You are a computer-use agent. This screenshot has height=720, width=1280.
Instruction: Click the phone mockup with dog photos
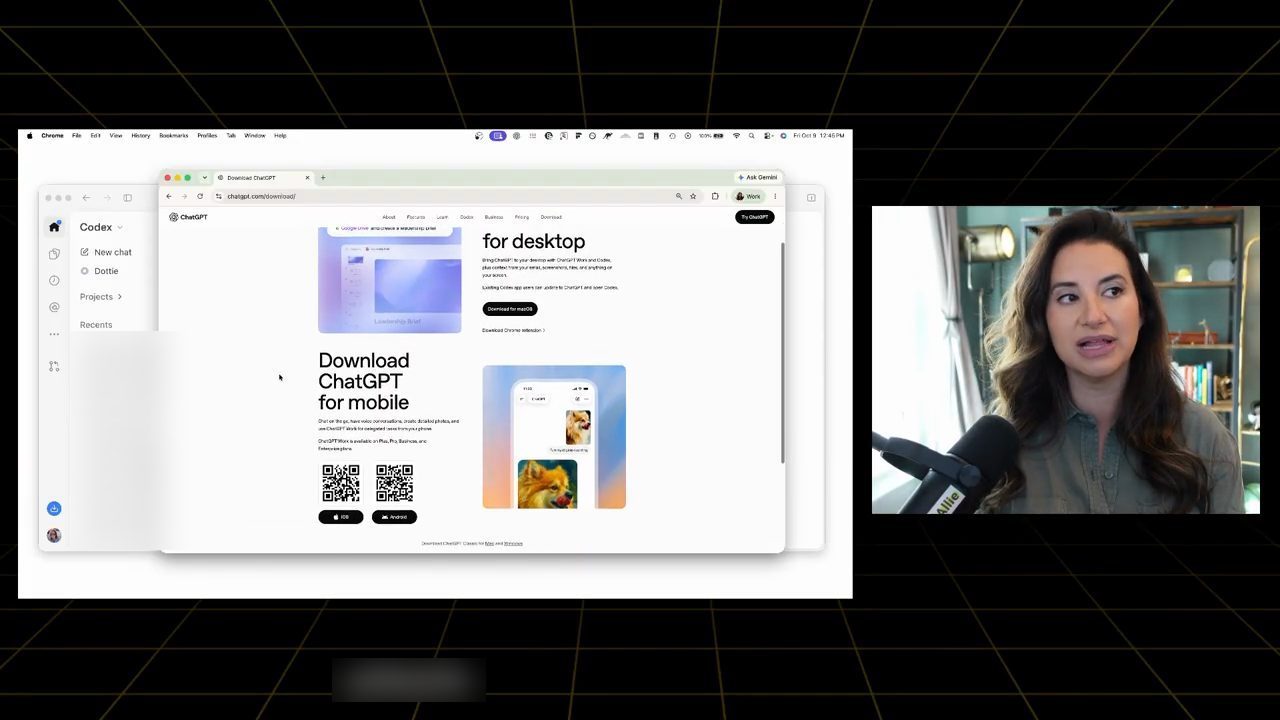[x=554, y=437]
